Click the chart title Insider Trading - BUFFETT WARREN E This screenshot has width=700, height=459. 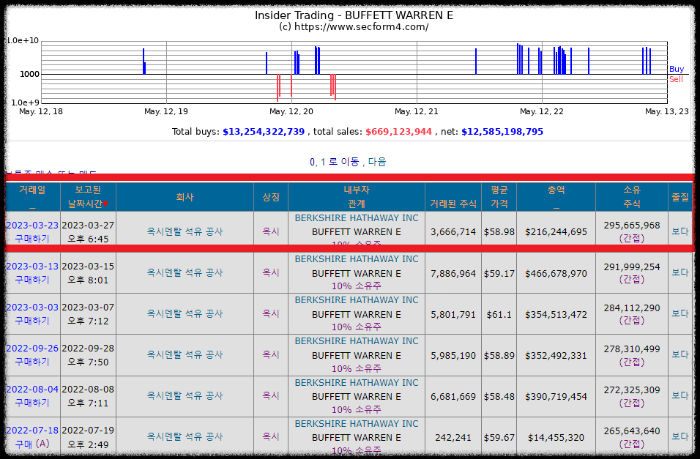pos(354,15)
